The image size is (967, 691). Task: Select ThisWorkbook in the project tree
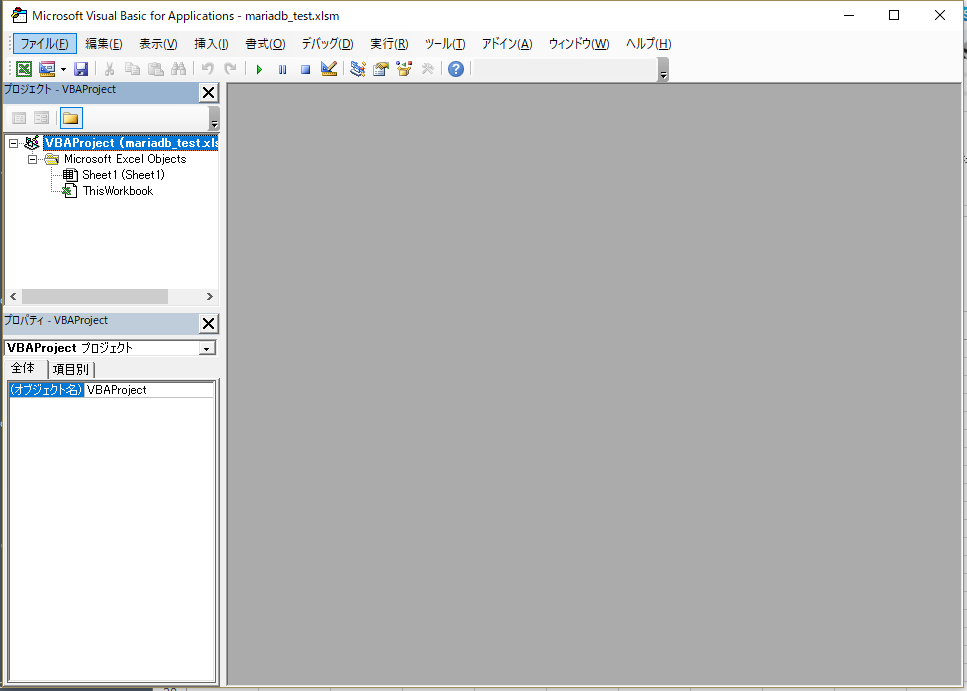coord(117,191)
